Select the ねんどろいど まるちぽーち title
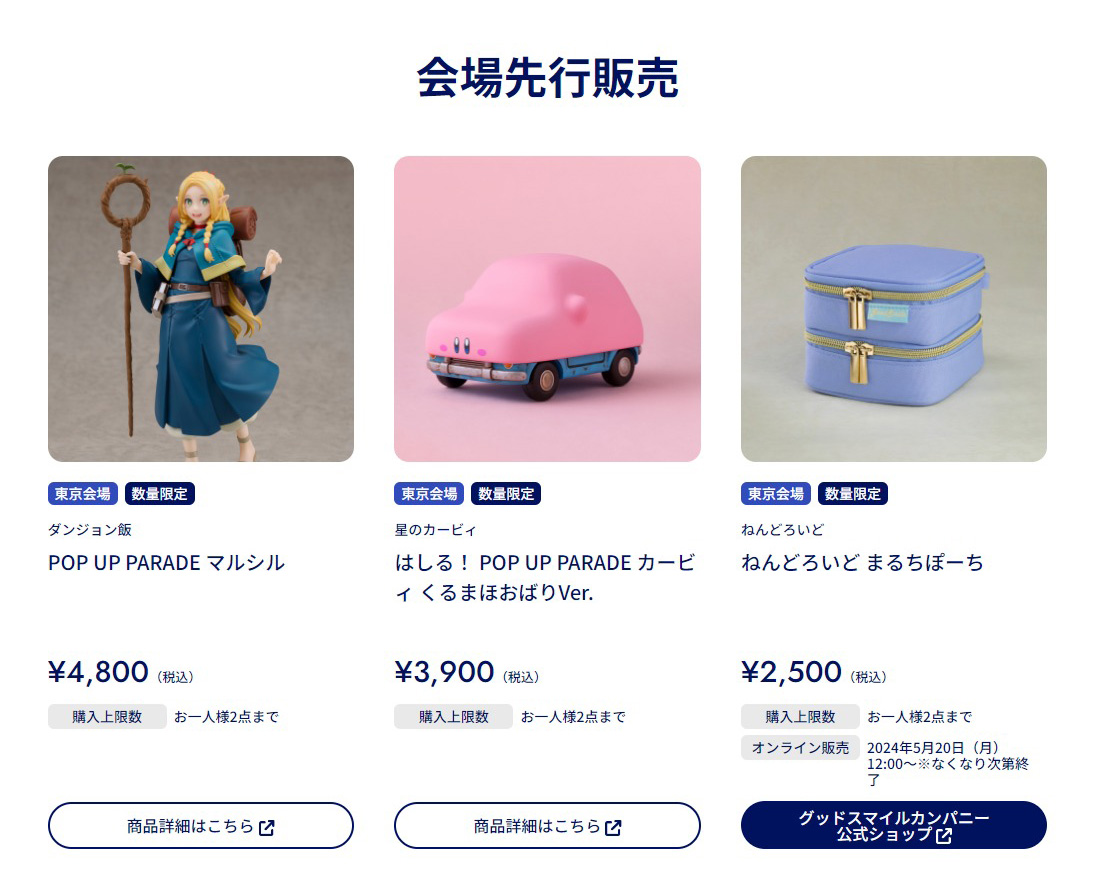This screenshot has width=1118, height=882. click(x=863, y=563)
